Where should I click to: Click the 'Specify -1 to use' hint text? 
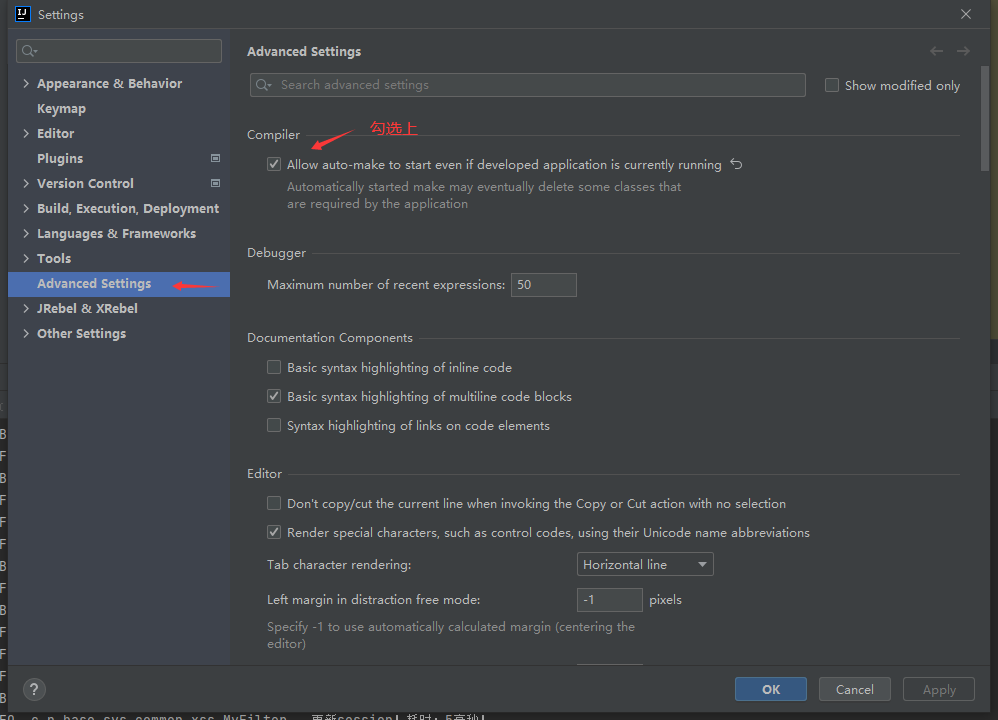pos(451,635)
